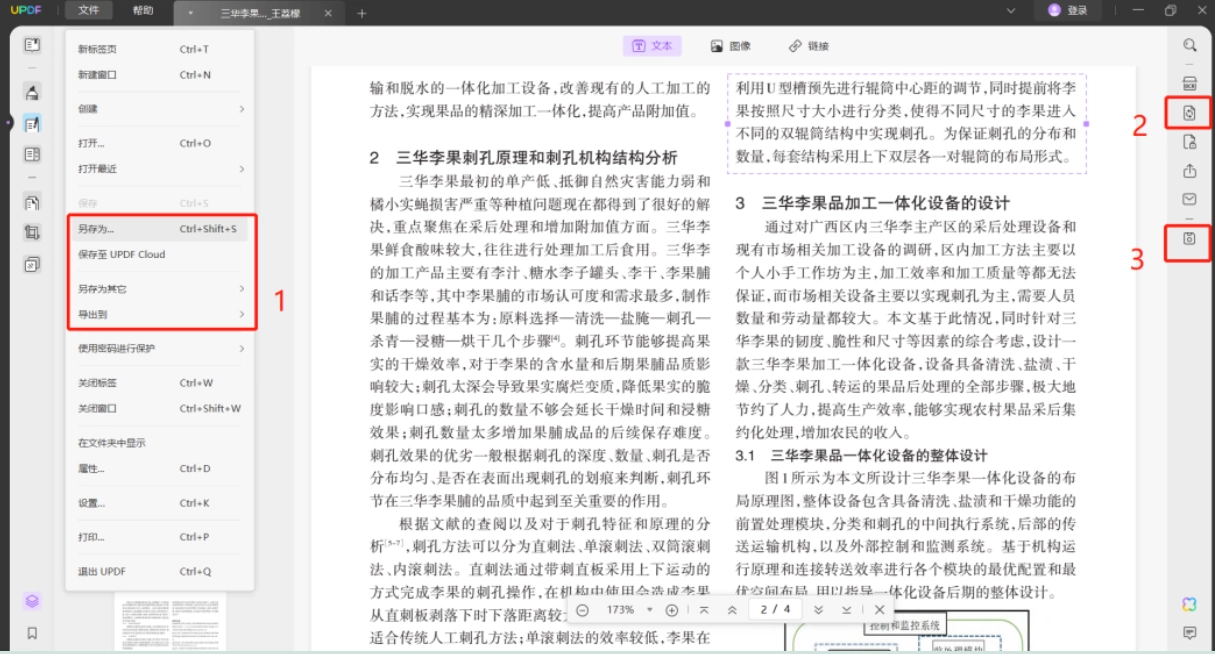Open the convert PDF icon
The height and width of the screenshot is (654, 1215).
[x=1189, y=113]
